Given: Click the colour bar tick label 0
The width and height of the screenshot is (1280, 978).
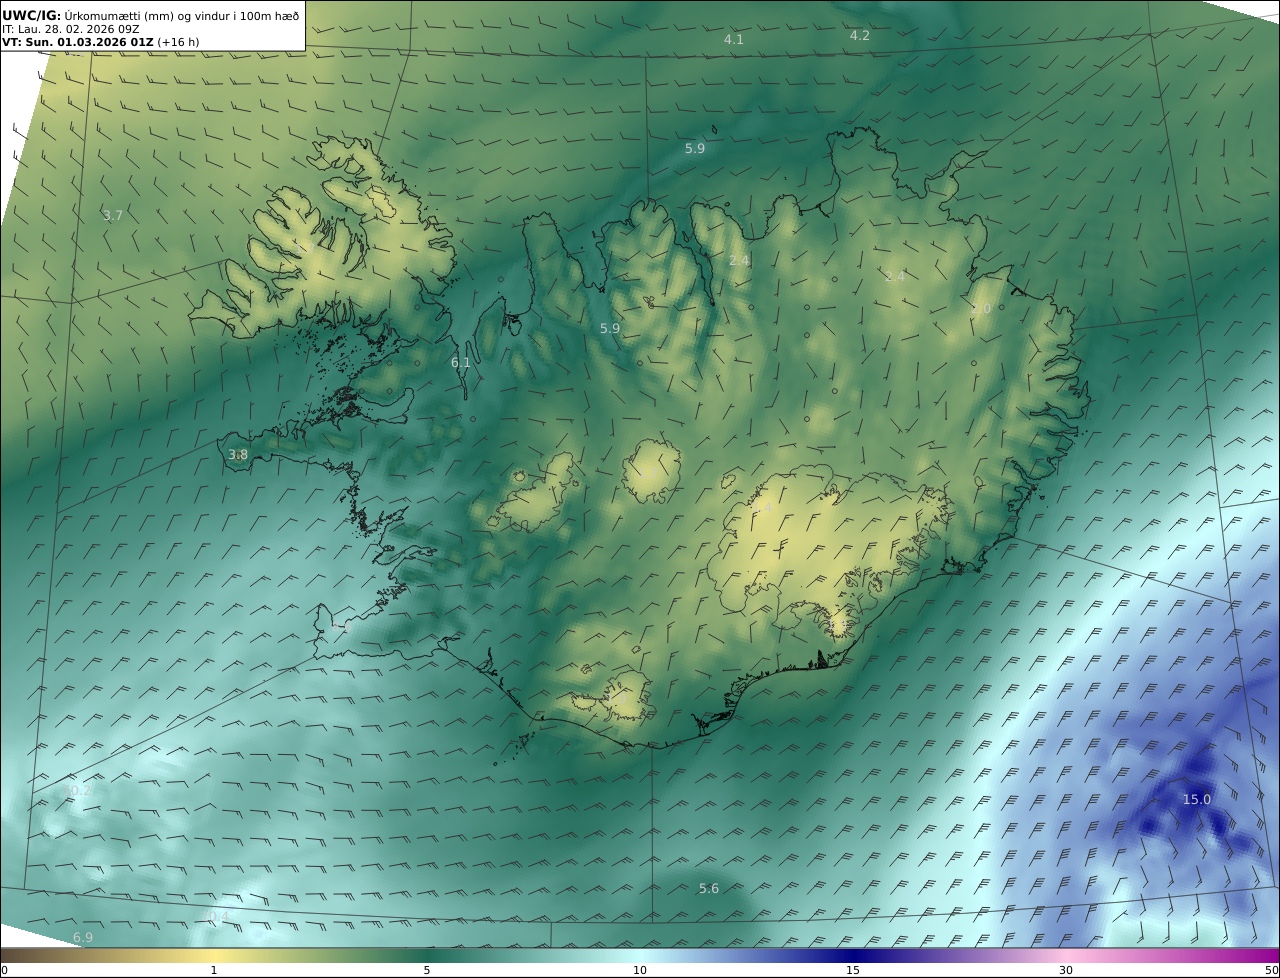Looking at the screenshot, I should point(4,970).
